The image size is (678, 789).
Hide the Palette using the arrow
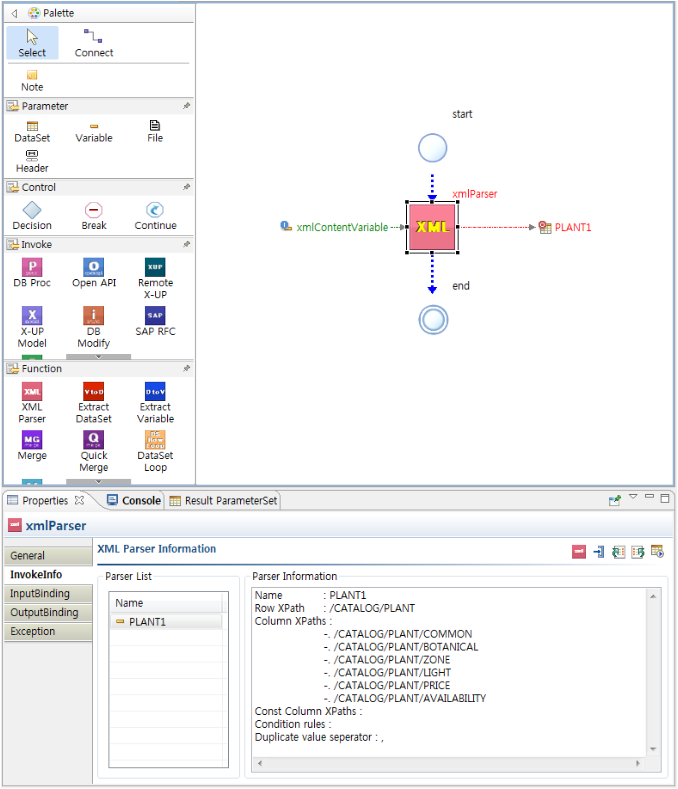coord(14,13)
